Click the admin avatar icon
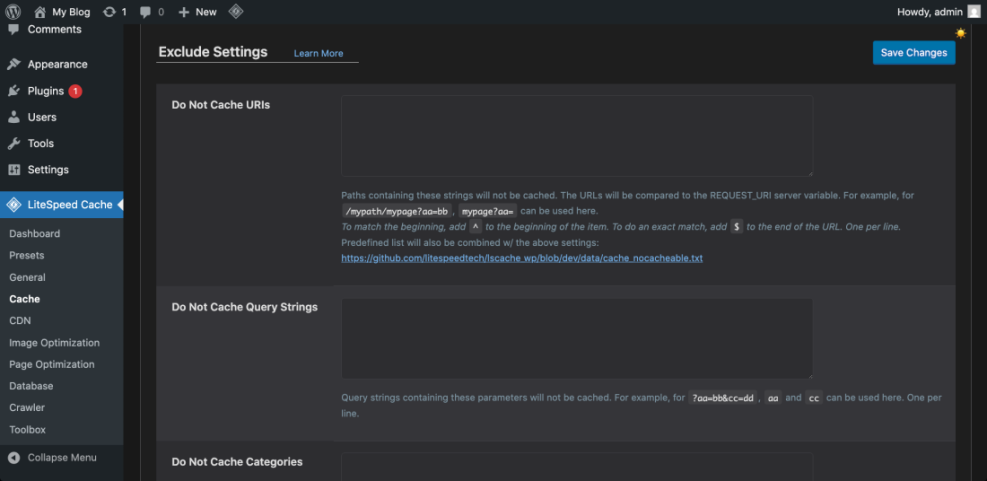Image resolution: width=987 pixels, height=481 pixels. coord(974,12)
